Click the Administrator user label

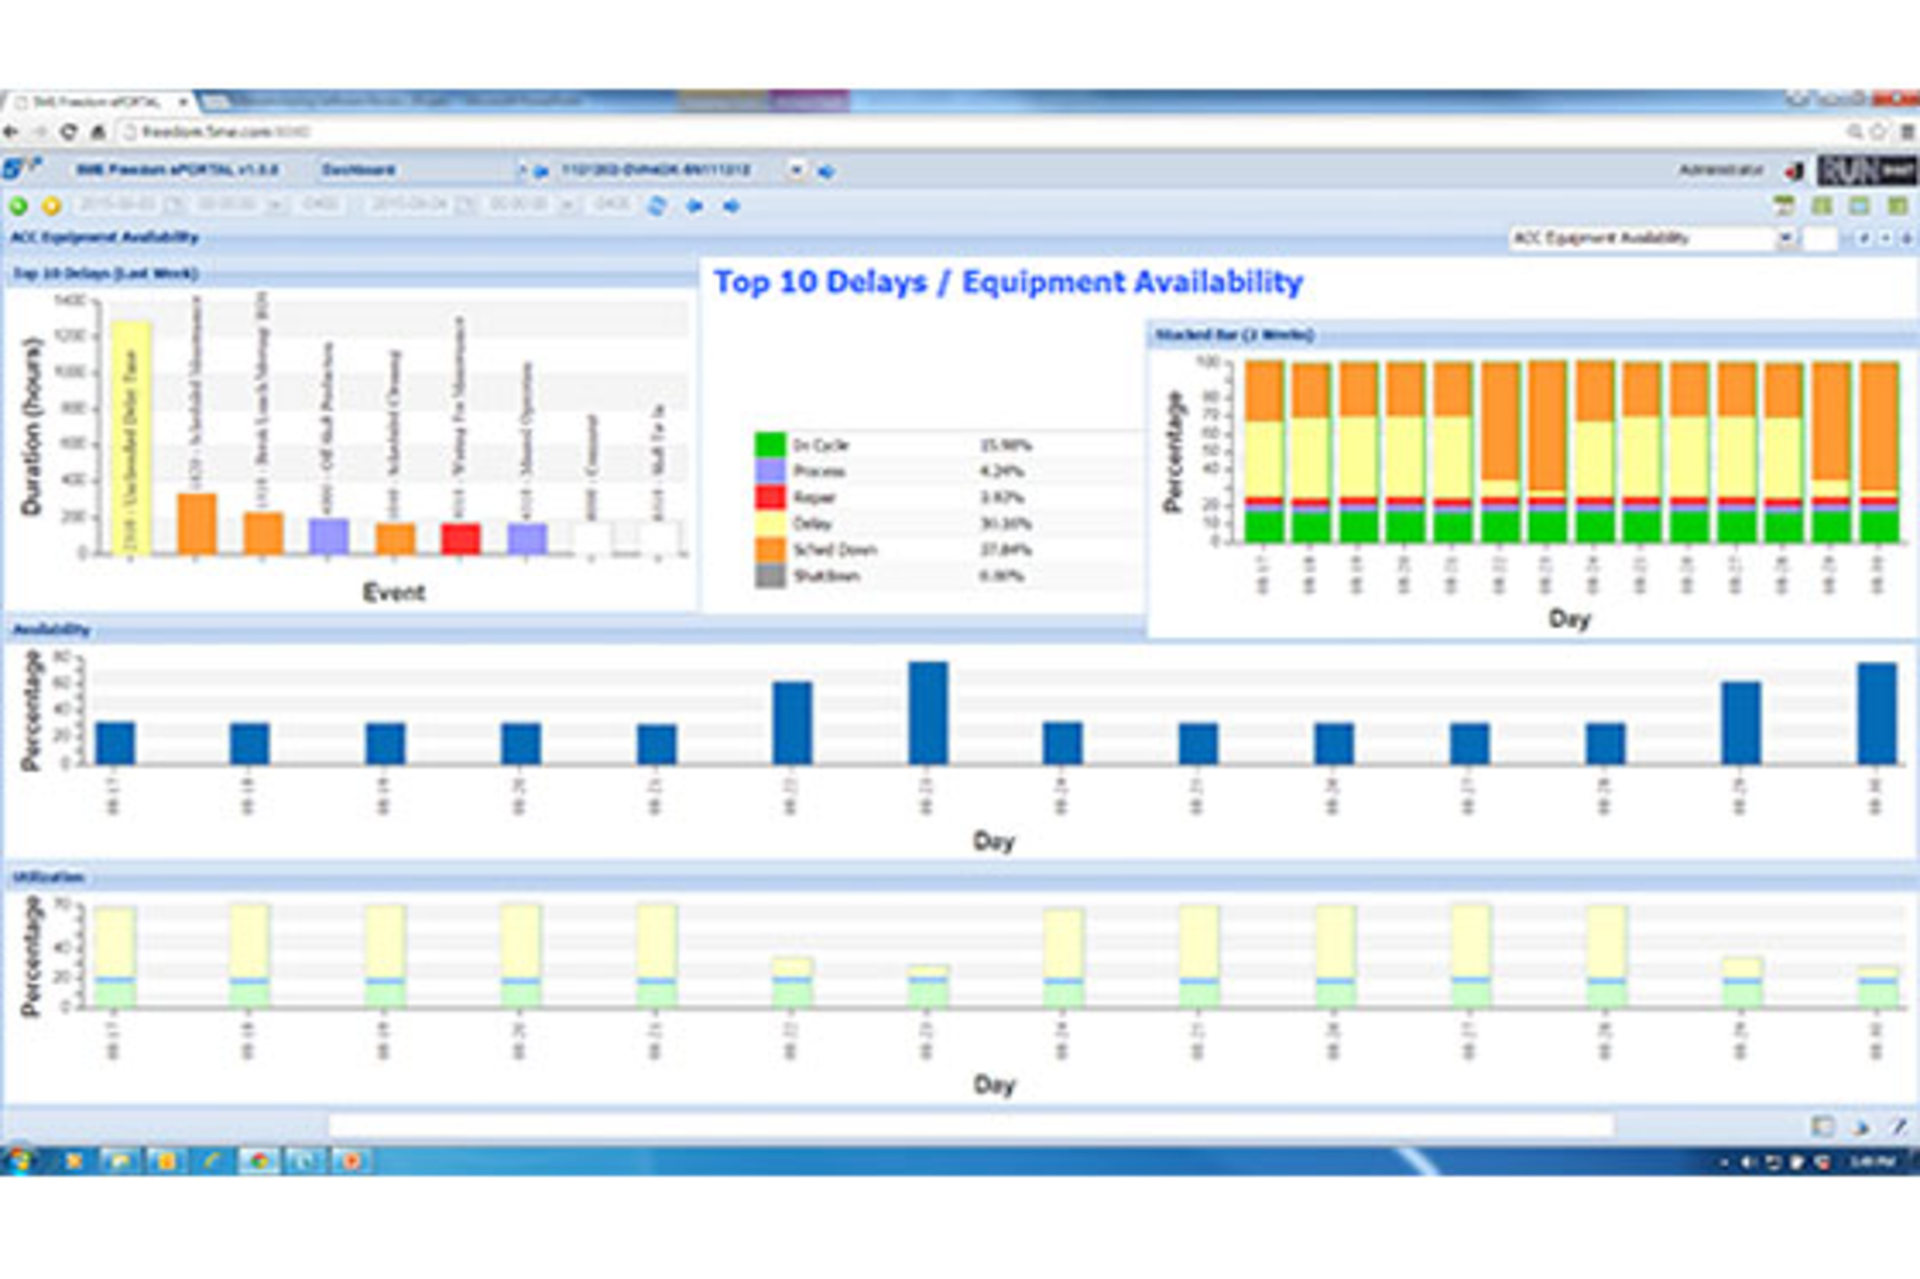pyautogui.click(x=1720, y=171)
